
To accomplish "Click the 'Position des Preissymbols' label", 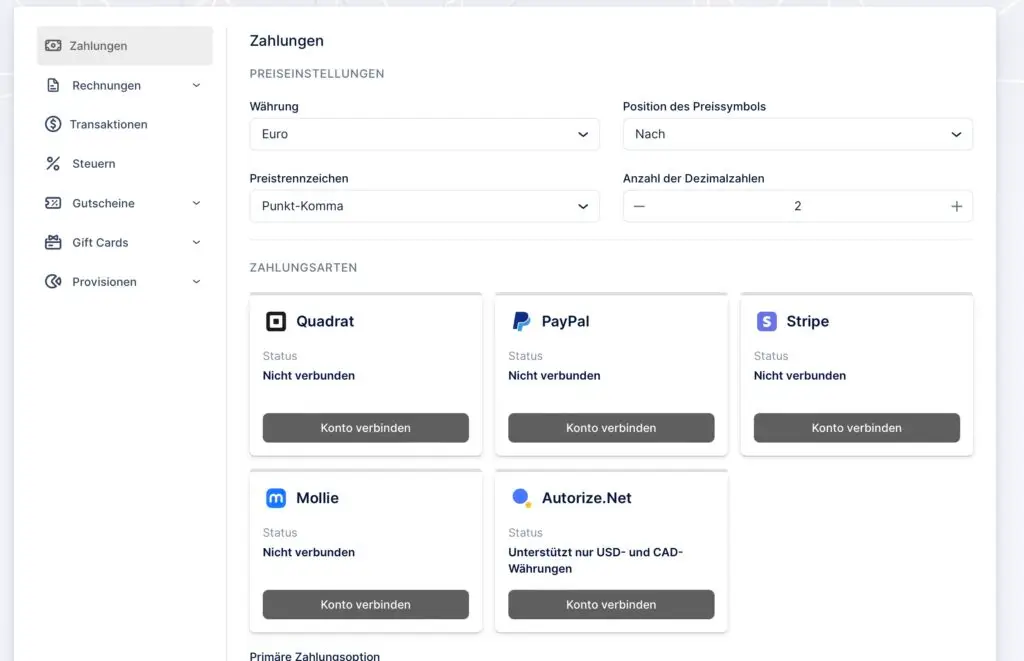I will pos(694,106).
